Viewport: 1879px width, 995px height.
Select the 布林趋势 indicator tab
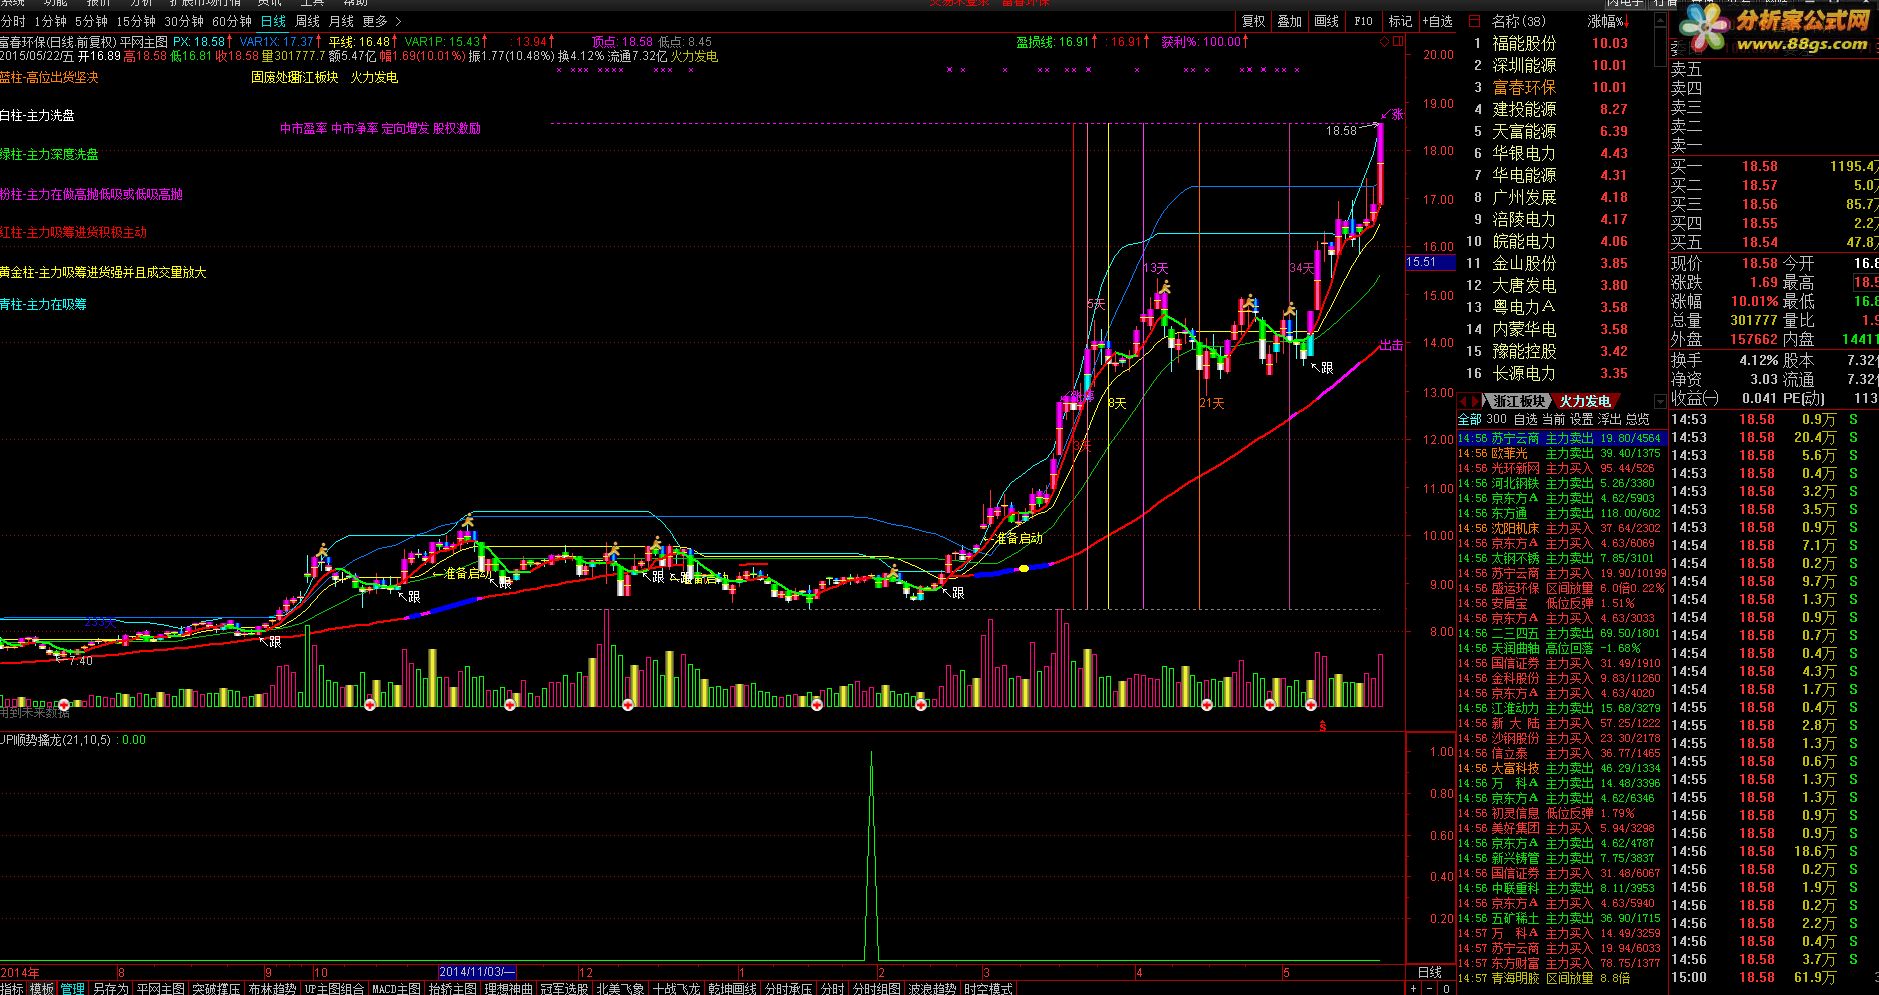point(271,988)
